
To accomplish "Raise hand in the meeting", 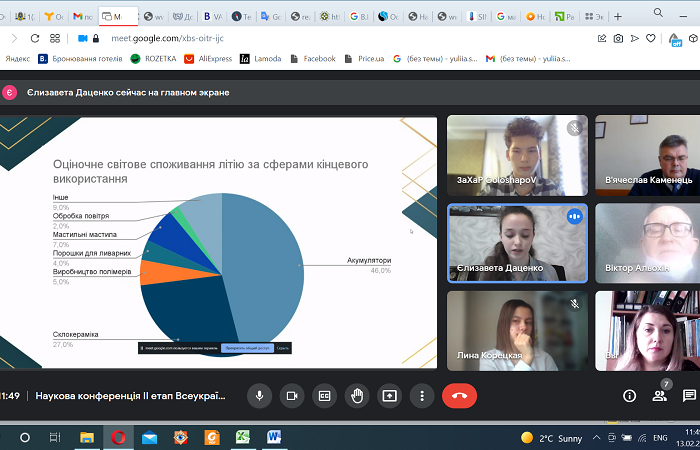I will tap(355, 395).
